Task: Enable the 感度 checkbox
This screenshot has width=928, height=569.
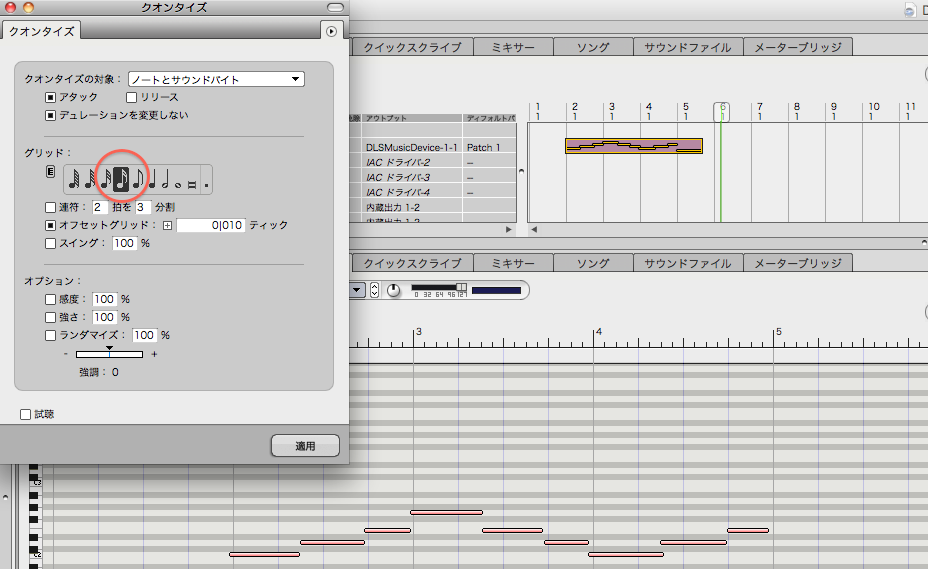Action: click(50, 300)
